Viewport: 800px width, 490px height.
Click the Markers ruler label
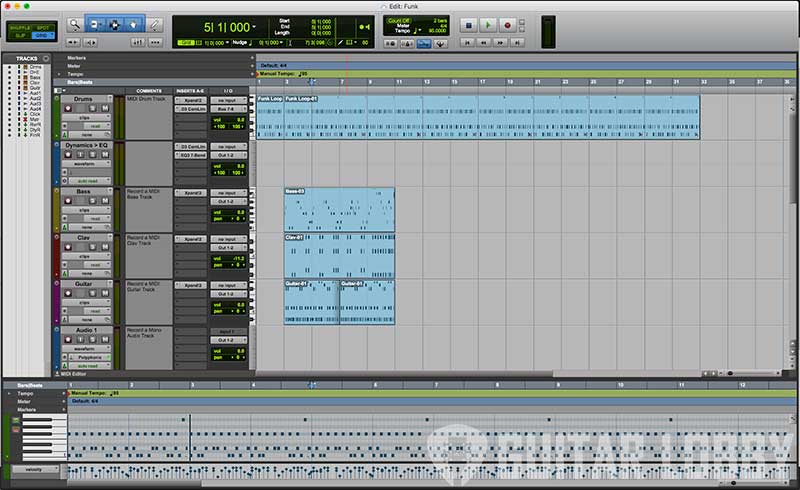point(77,58)
